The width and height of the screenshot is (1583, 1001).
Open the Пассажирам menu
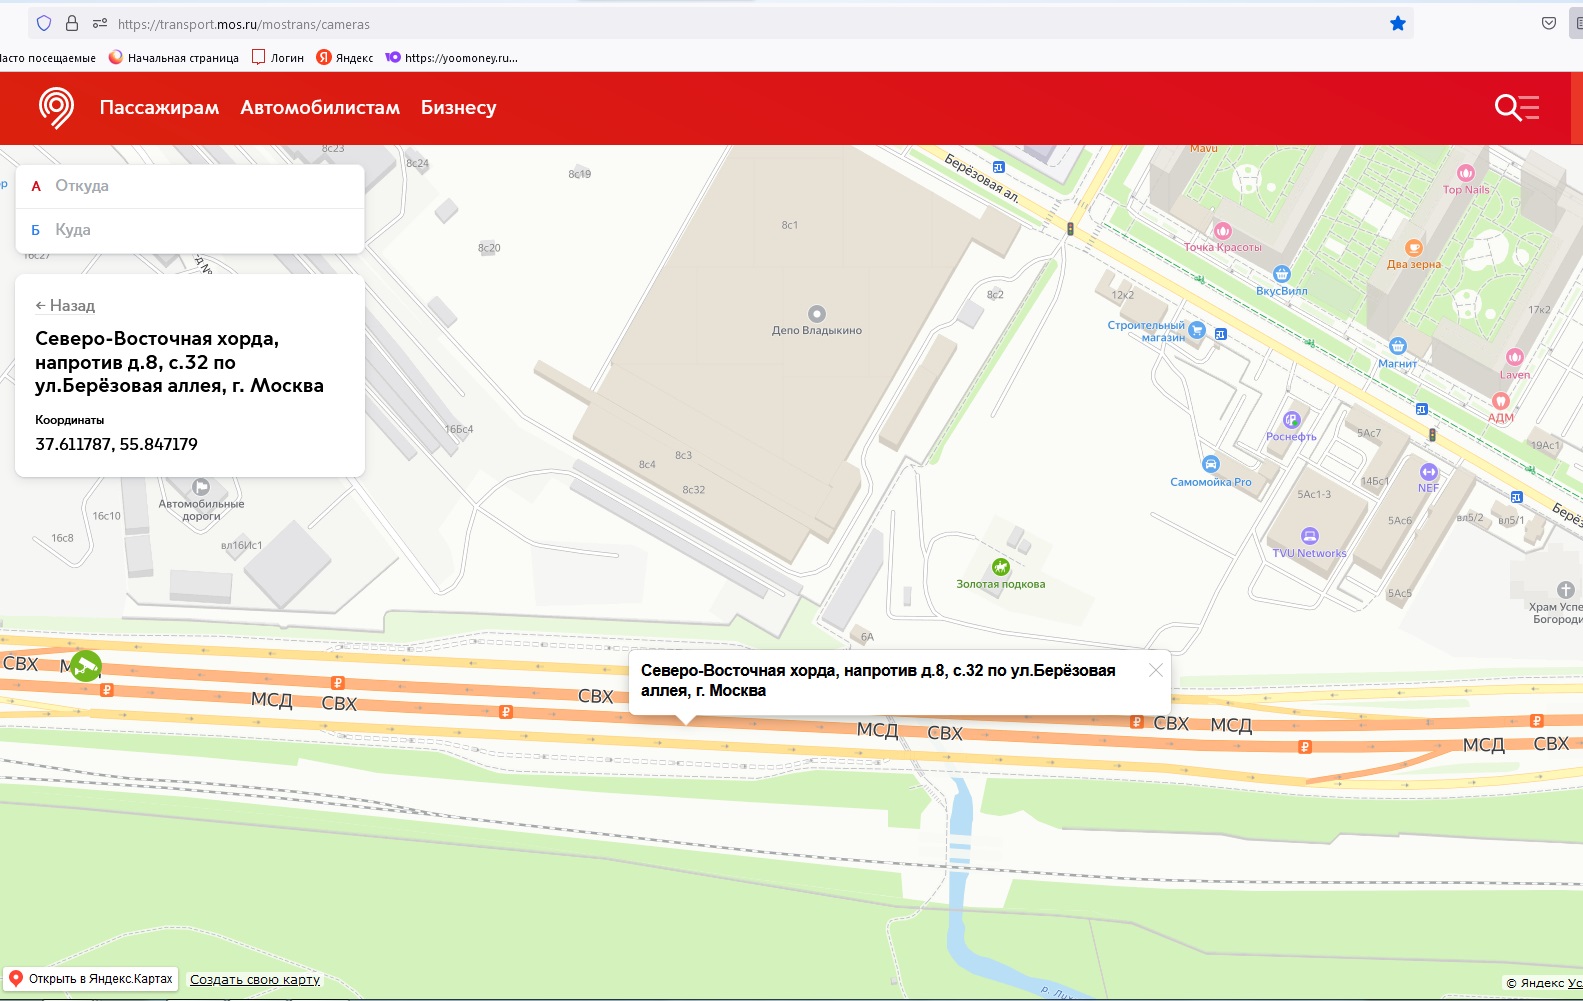[159, 108]
